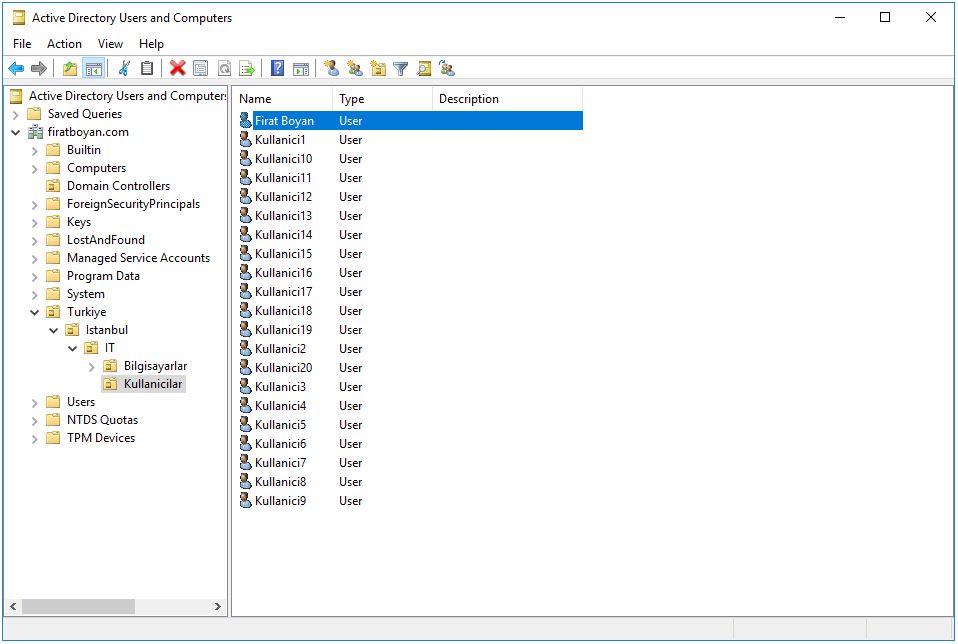Click the Filter funnel icon
The width and height of the screenshot is (958, 644).
click(x=401, y=68)
